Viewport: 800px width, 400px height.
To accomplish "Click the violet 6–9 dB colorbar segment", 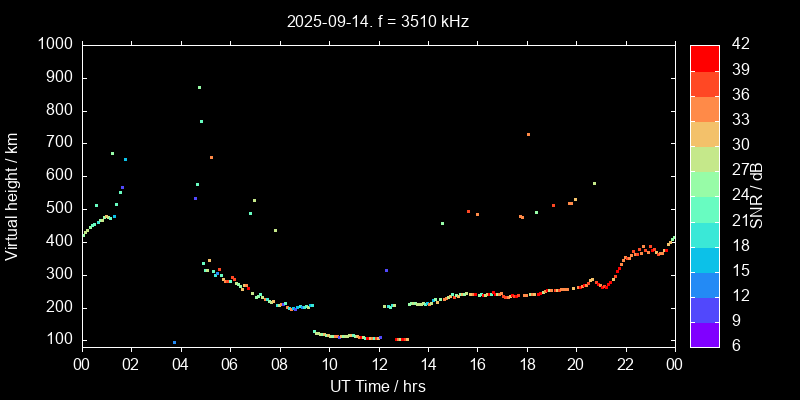I will click(705, 333).
